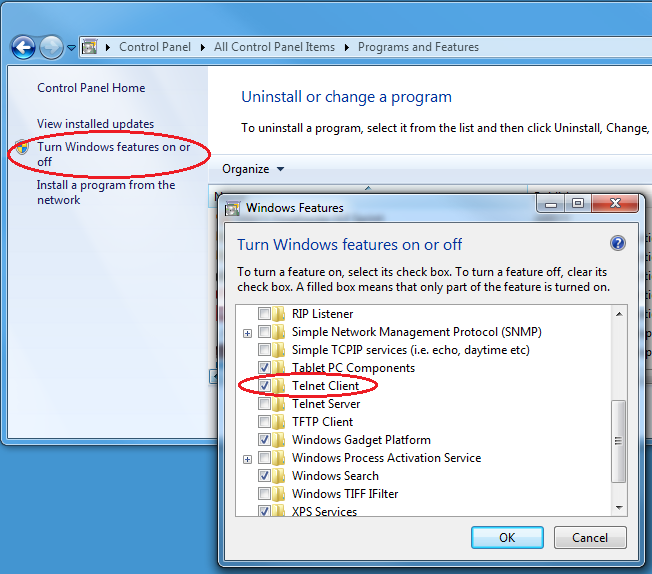Click the Windows Gadget Platform folder icon
The width and height of the screenshot is (652, 574).
click(x=279, y=439)
